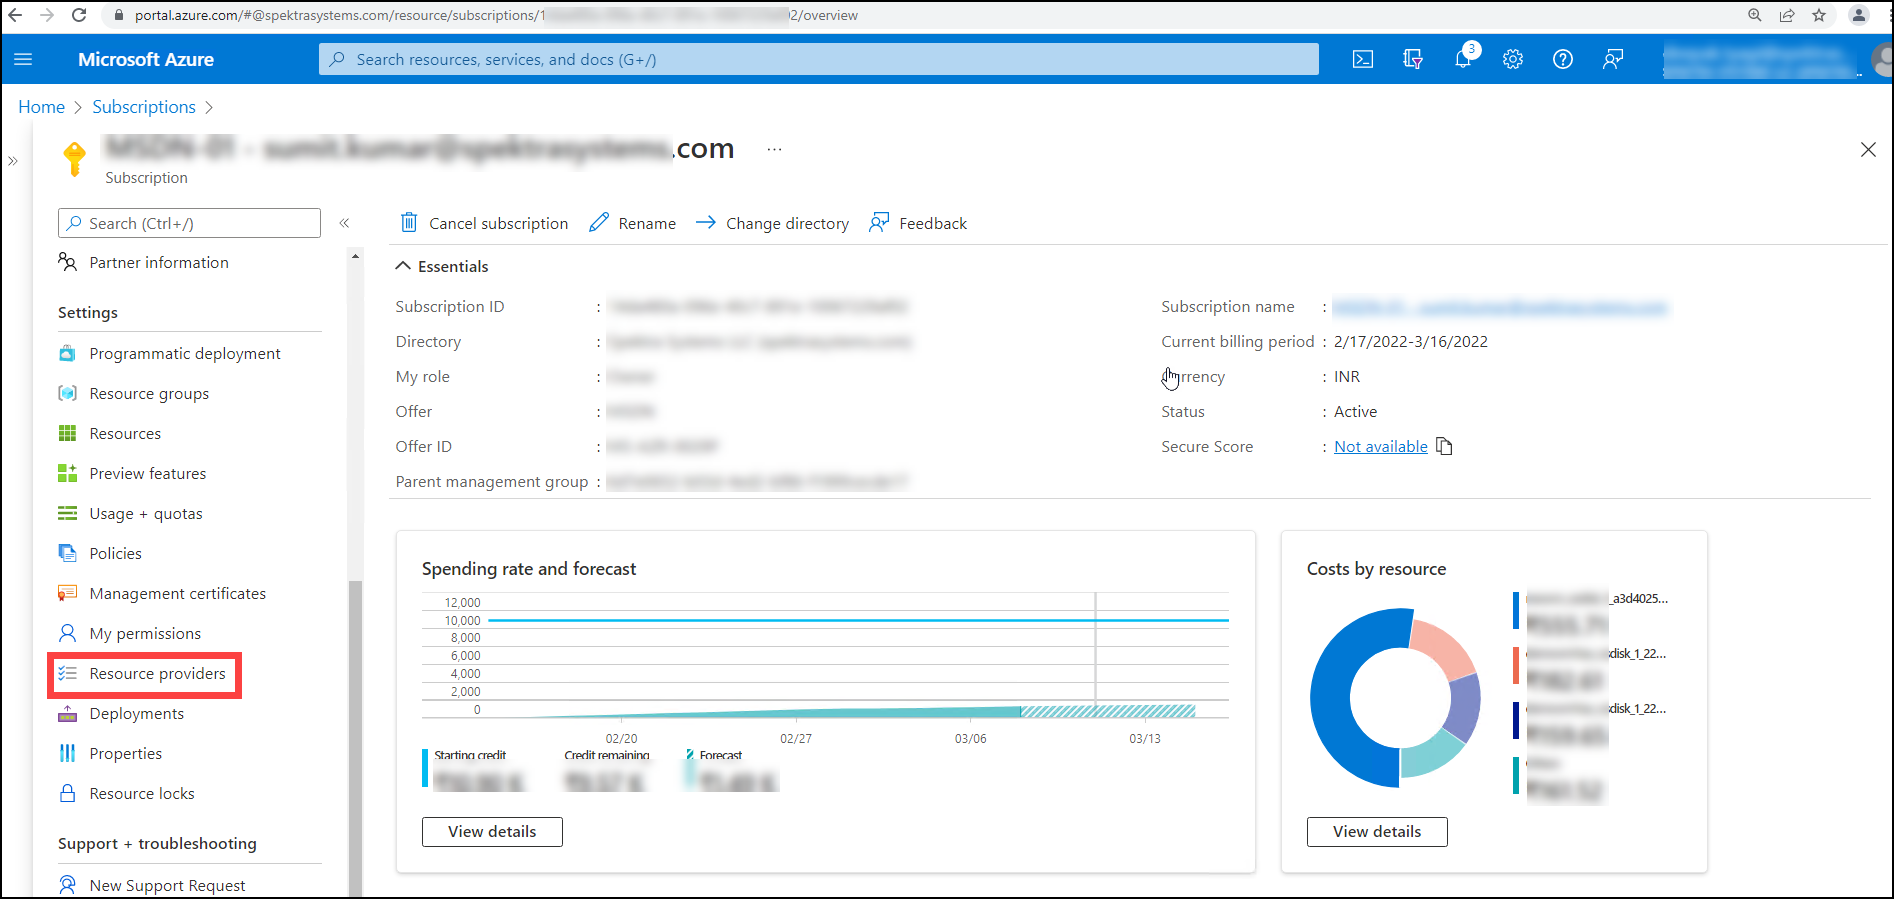Click the Microsoft Azure logo text
Screen dimensions: 1894x899
(x=146, y=59)
